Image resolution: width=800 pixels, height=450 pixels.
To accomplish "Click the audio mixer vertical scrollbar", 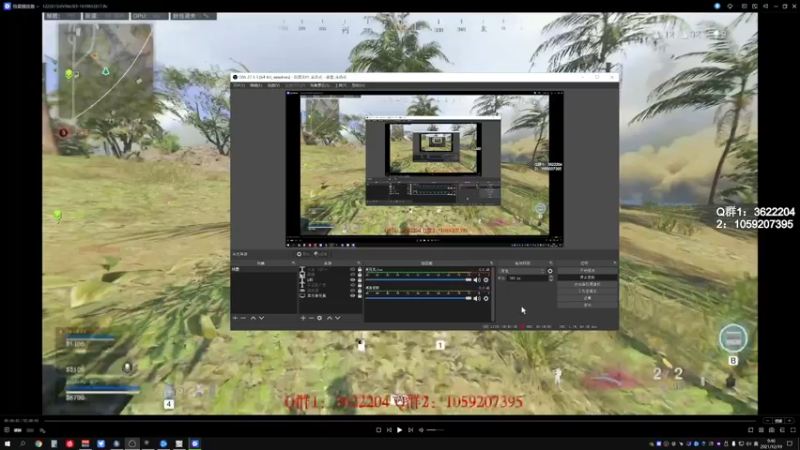I will pos(492,294).
